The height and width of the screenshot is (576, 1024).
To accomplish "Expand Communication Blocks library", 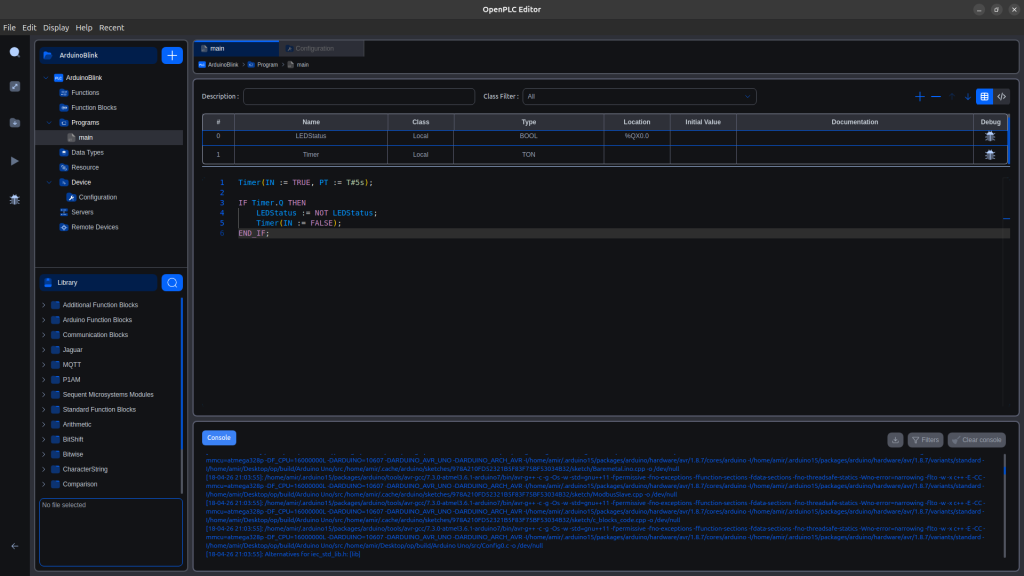I will [44, 335].
